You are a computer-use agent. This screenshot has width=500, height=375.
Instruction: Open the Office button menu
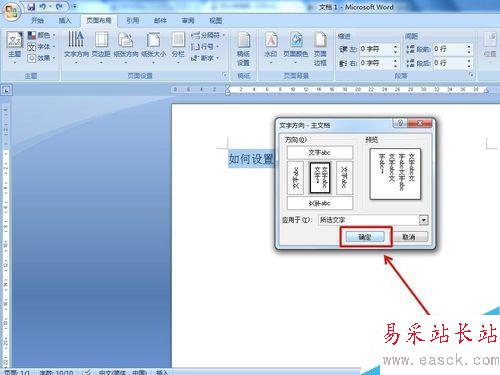[11, 12]
